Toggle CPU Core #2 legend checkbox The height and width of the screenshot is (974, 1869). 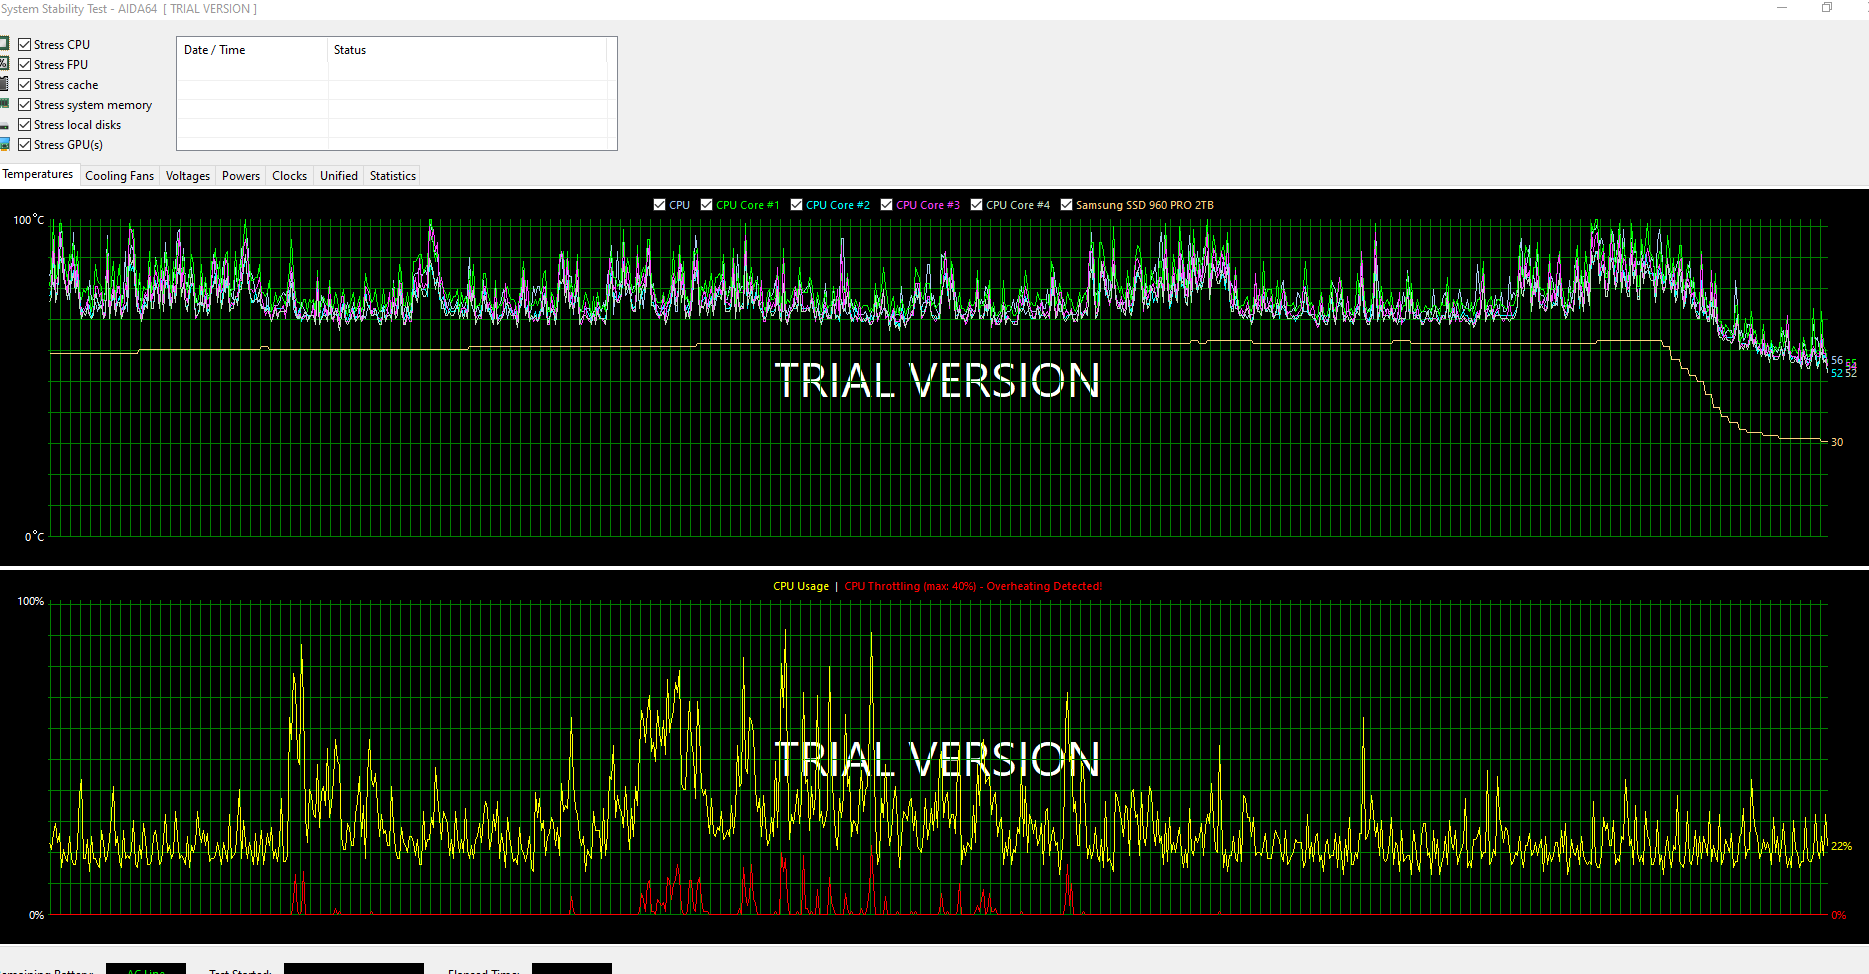click(x=796, y=205)
